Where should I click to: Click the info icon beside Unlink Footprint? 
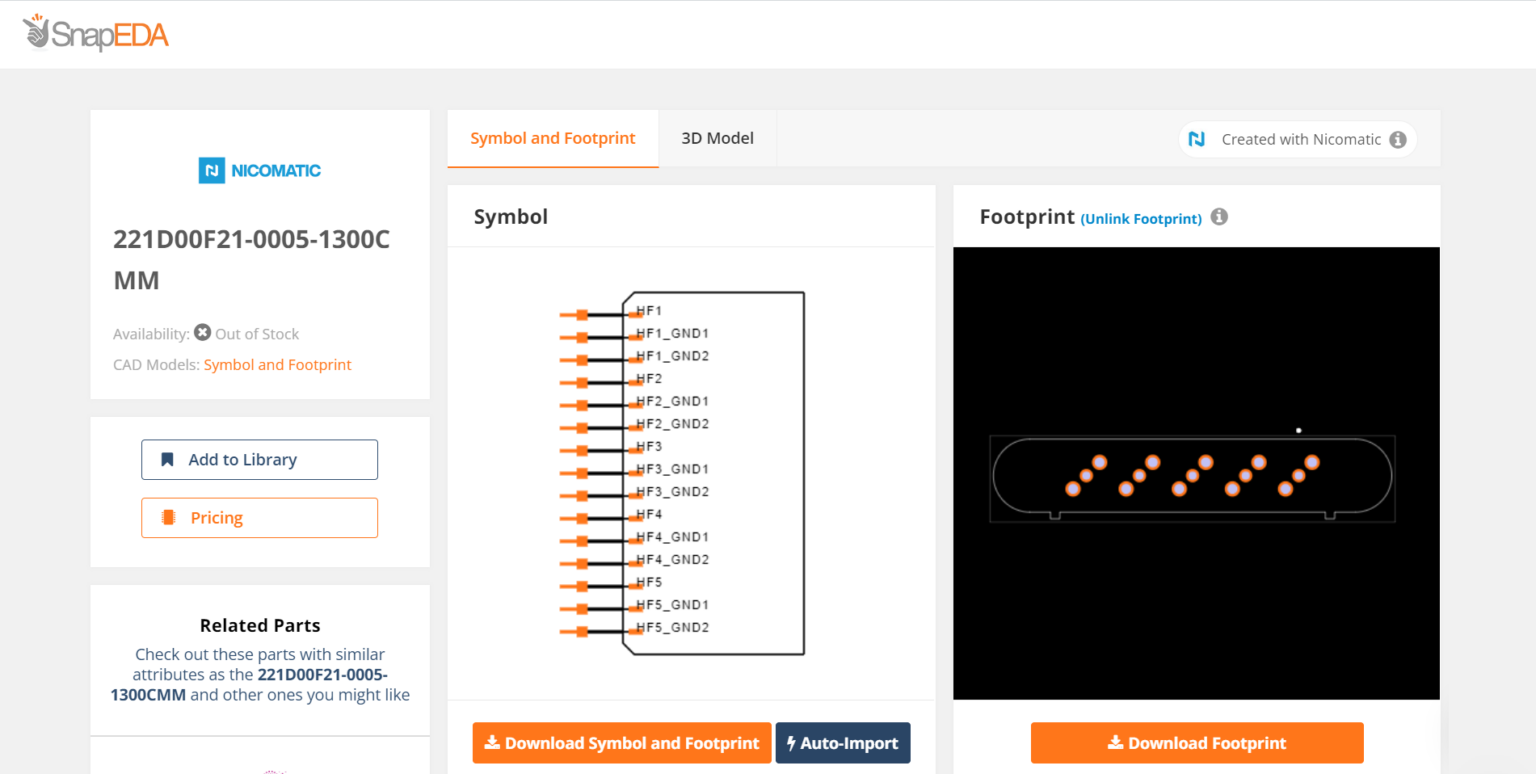(1219, 216)
